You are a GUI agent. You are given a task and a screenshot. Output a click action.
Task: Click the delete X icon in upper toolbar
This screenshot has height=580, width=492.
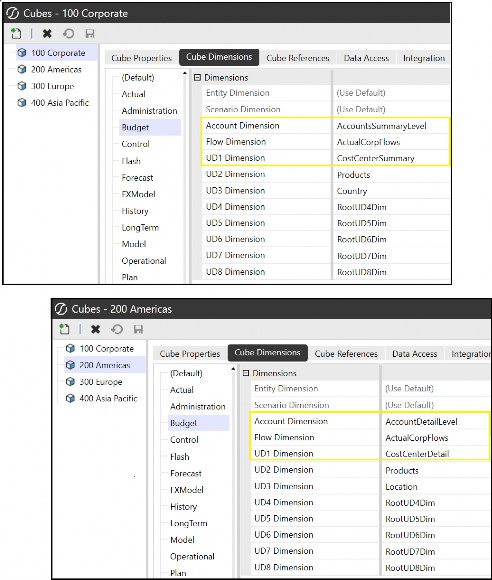(x=47, y=34)
